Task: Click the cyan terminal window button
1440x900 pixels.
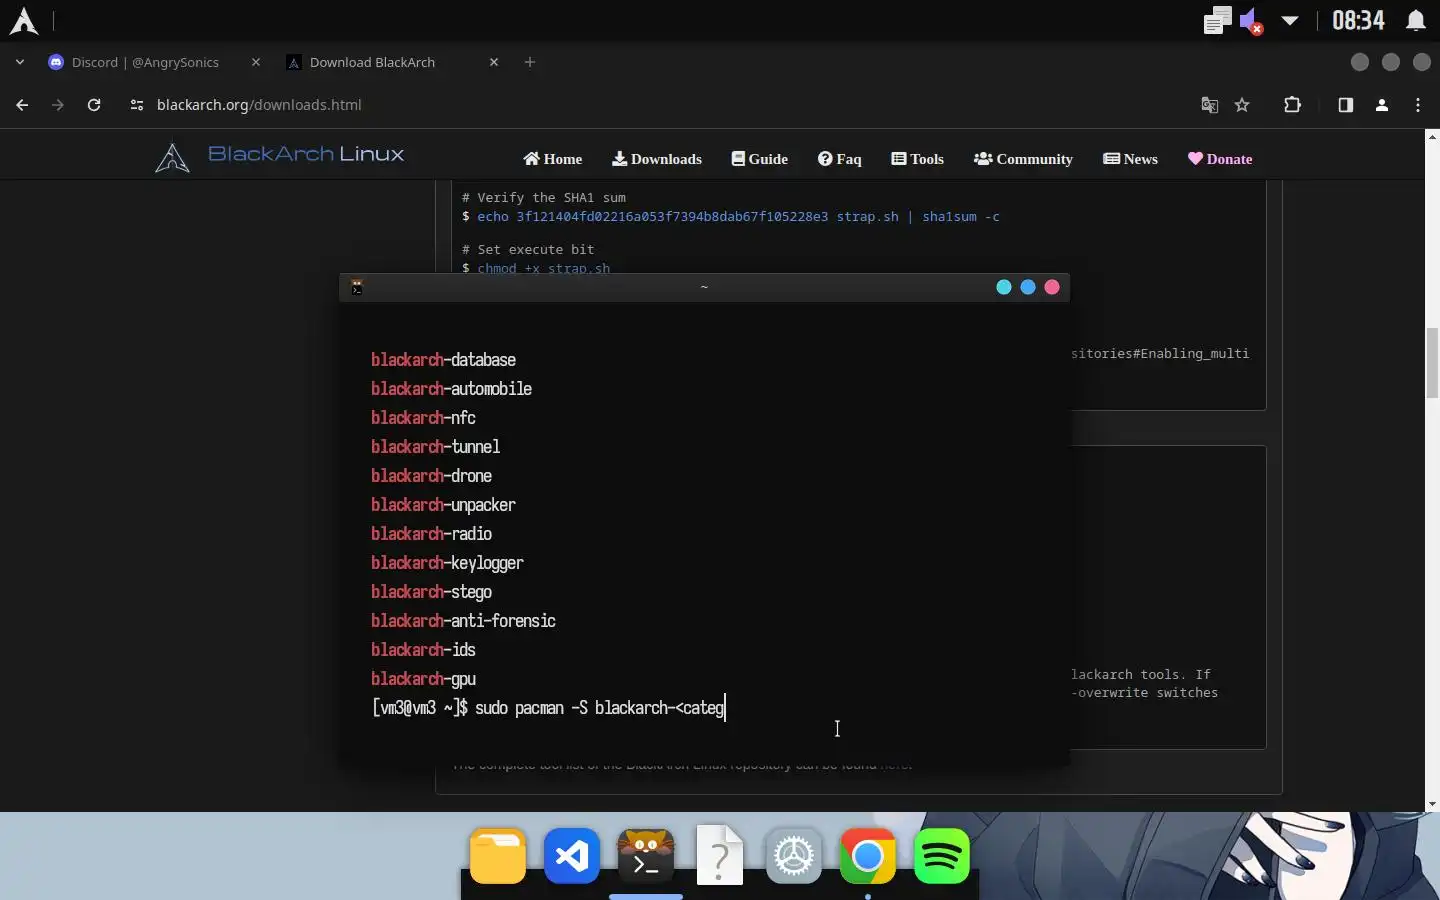Action: coord(1004,287)
